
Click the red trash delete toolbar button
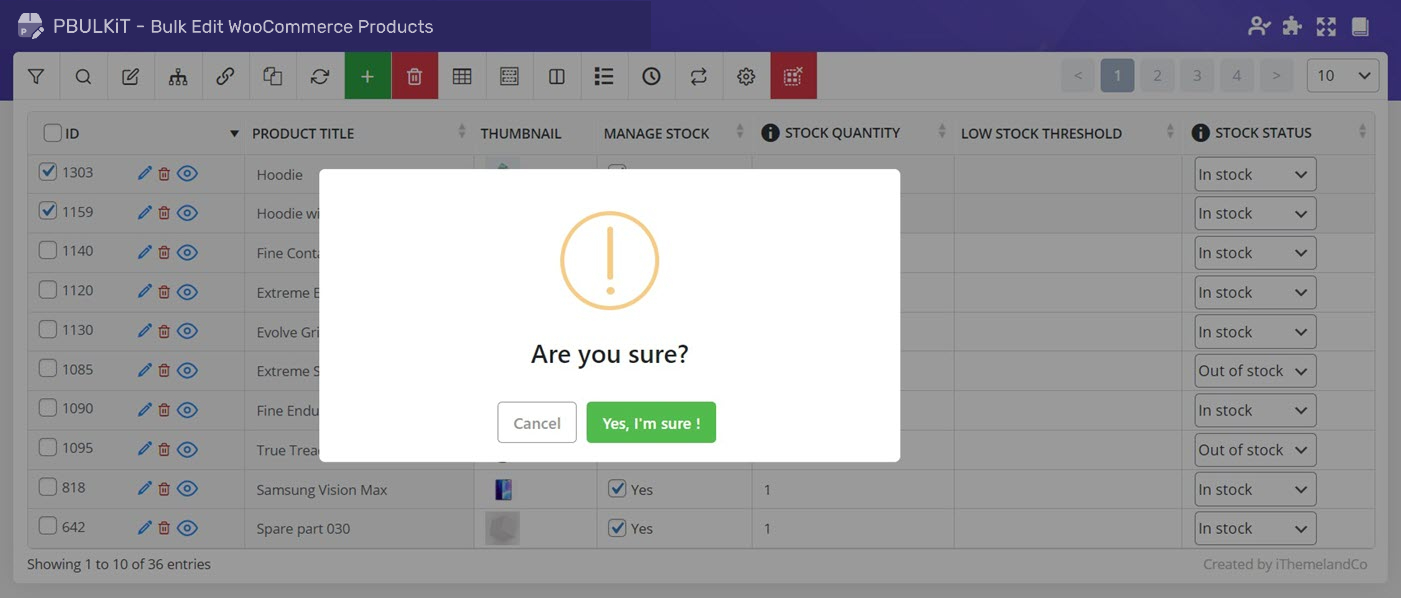pyautogui.click(x=414, y=76)
